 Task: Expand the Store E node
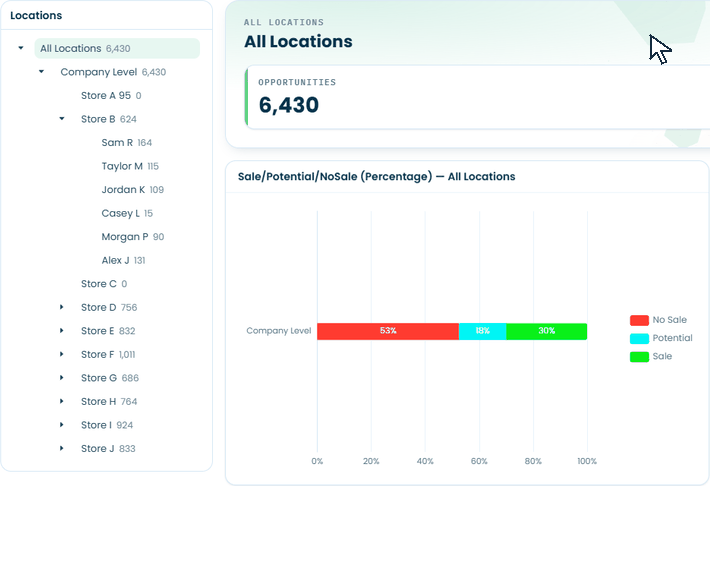(62, 331)
